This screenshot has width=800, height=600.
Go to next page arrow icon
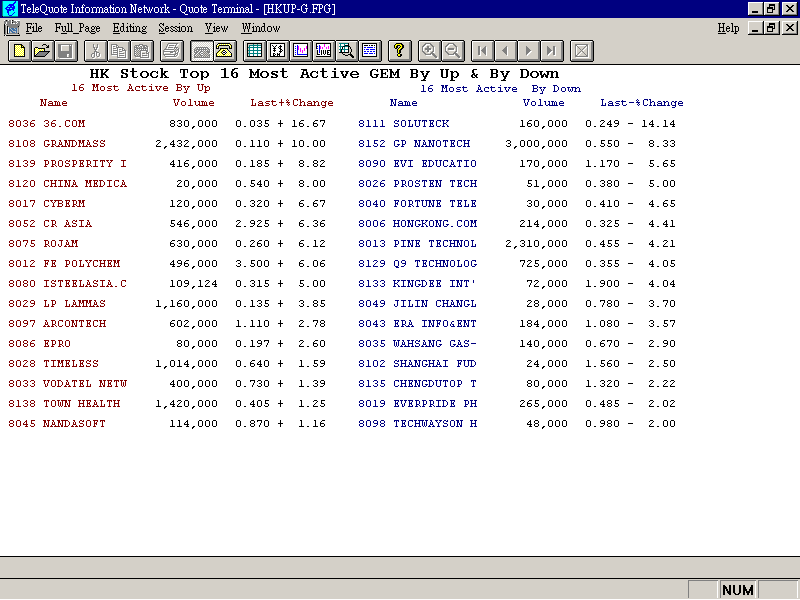(x=529, y=51)
